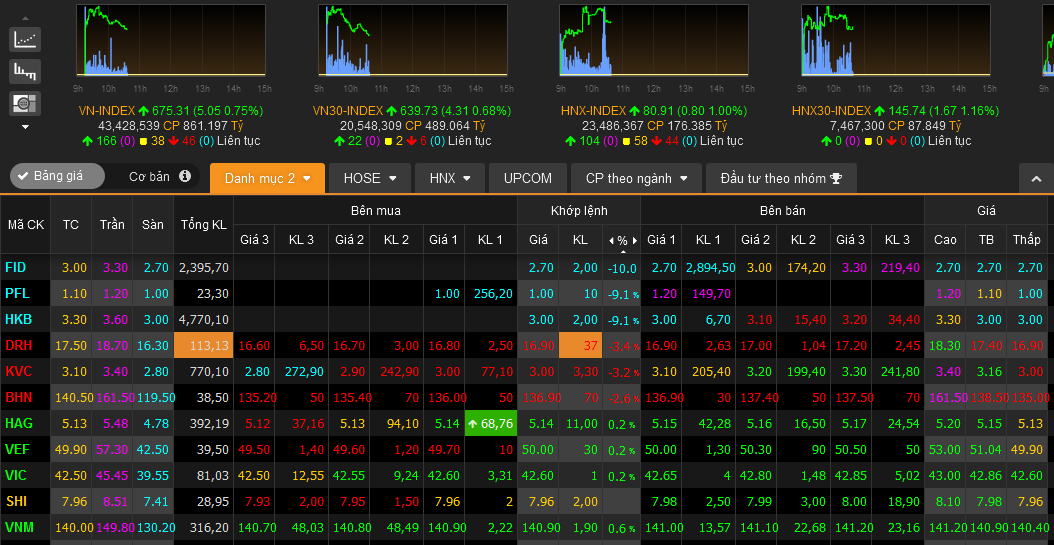Open the line chart view icon
Image resolution: width=1054 pixels, height=545 pixels.
[x=25, y=40]
